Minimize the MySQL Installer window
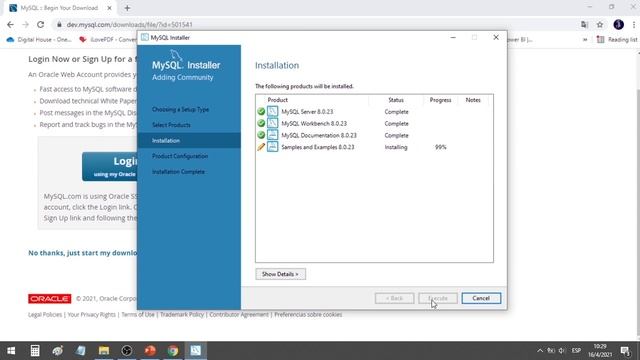 [453, 37]
